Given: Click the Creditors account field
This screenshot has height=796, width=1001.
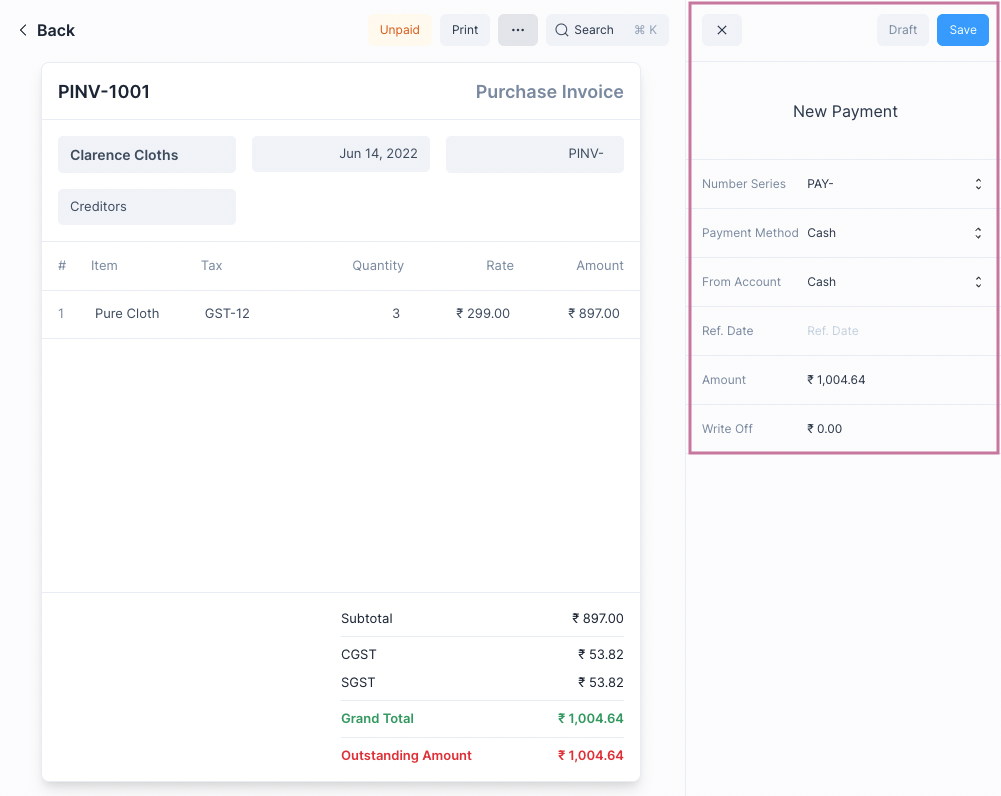Looking at the screenshot, I should point(147,207).
